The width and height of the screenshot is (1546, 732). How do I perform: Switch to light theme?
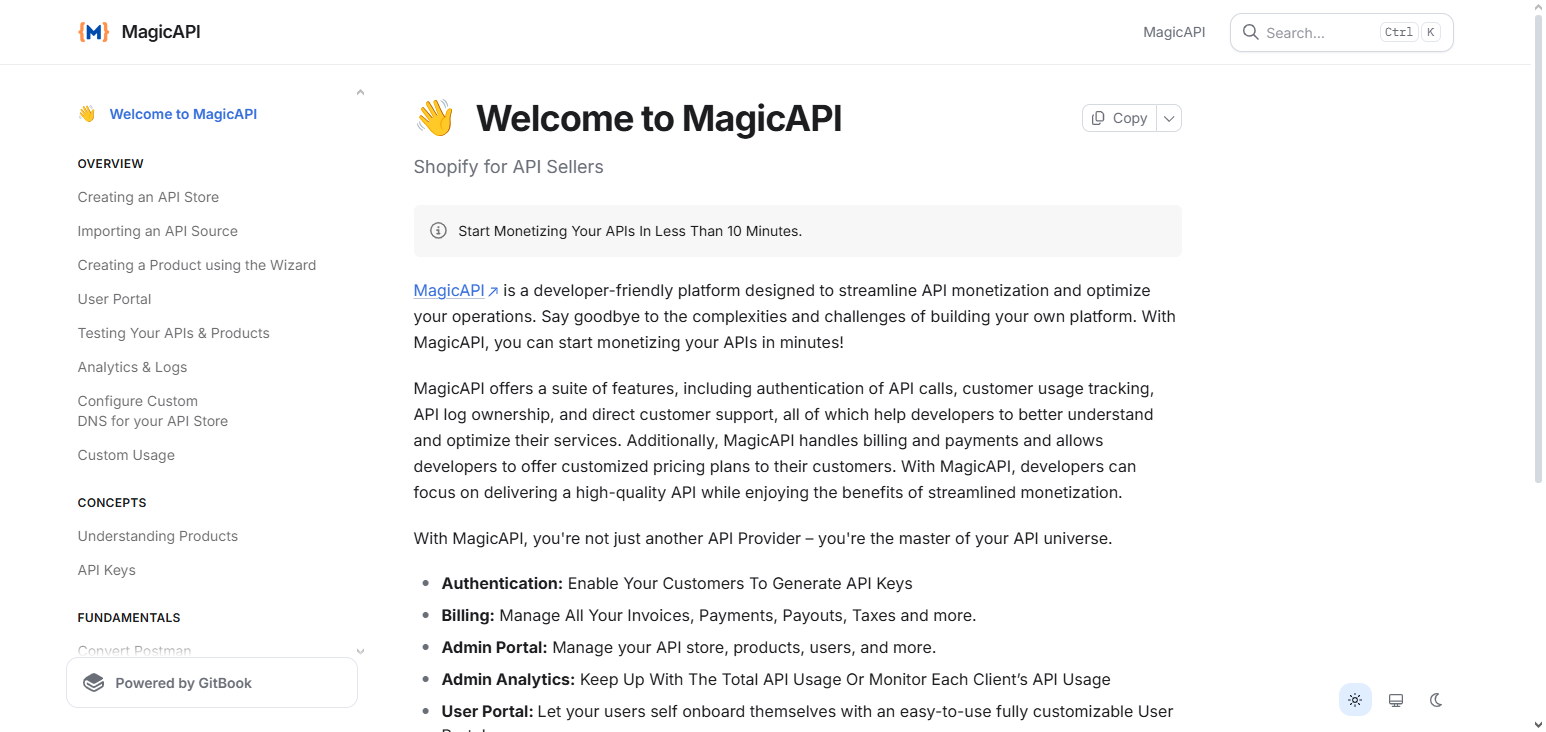click(1355, 700)
